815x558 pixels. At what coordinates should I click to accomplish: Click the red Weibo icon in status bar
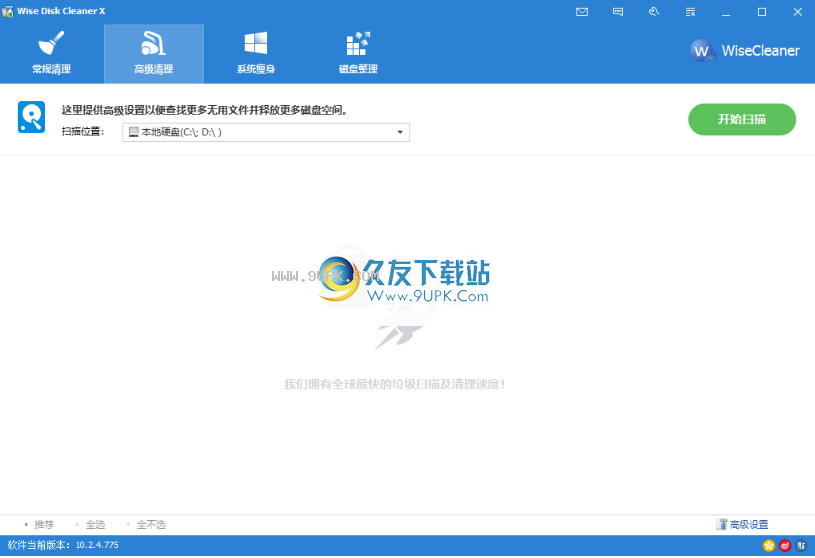785,546
